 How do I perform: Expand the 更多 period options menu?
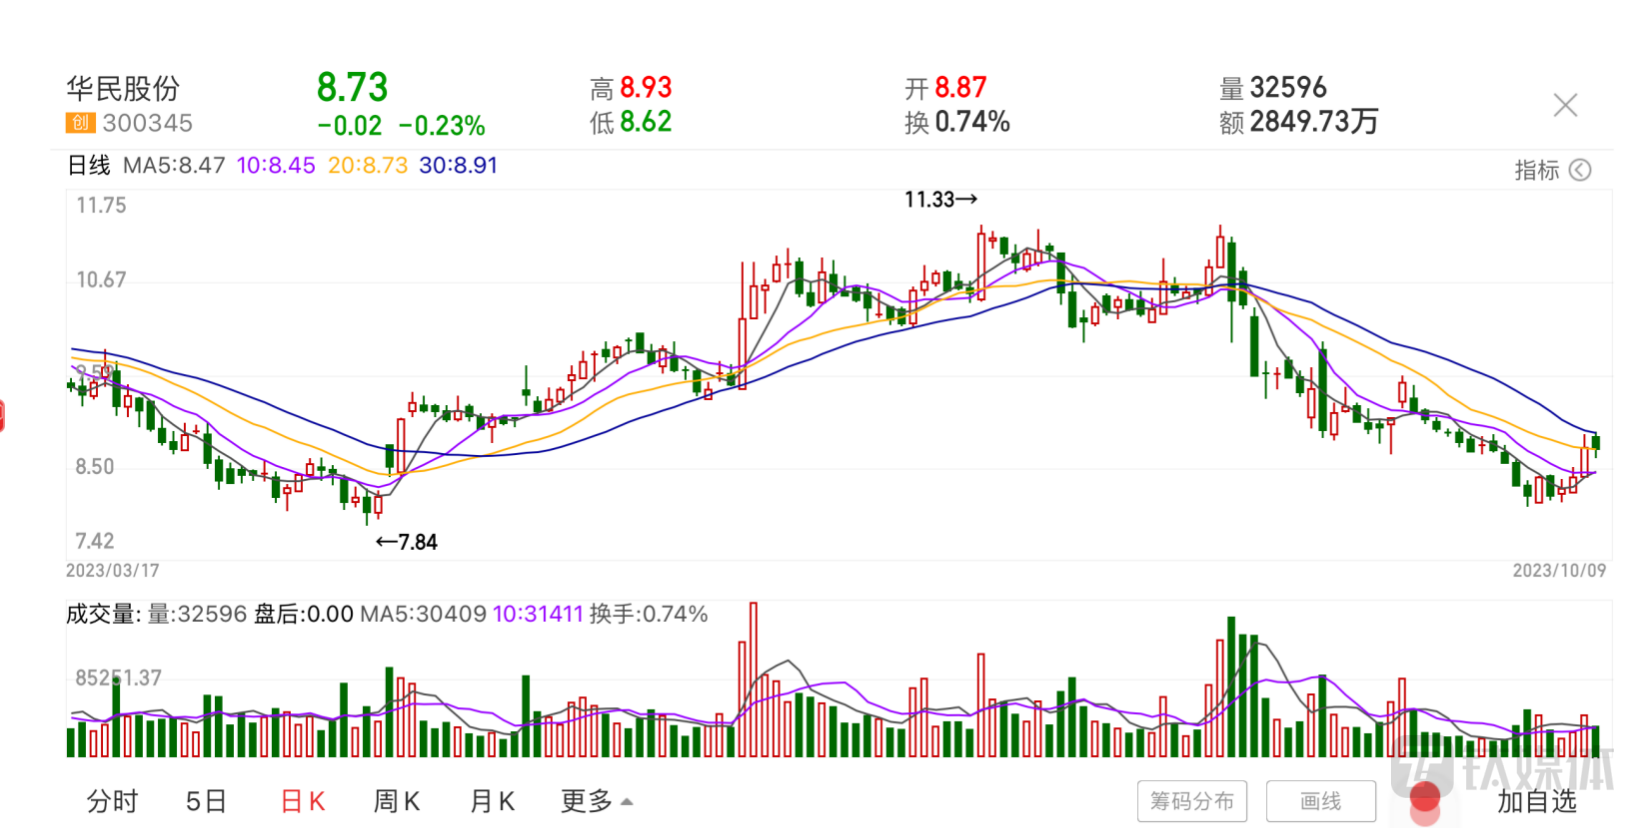point(596,801)
